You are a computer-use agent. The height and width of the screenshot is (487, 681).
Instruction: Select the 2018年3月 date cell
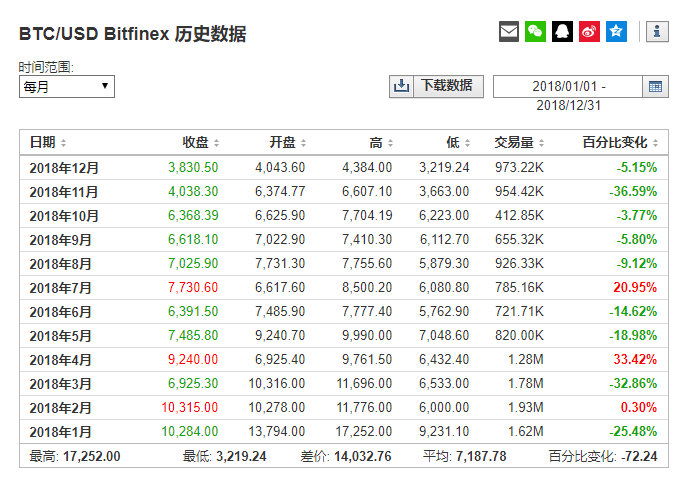(x=60, y=384)
